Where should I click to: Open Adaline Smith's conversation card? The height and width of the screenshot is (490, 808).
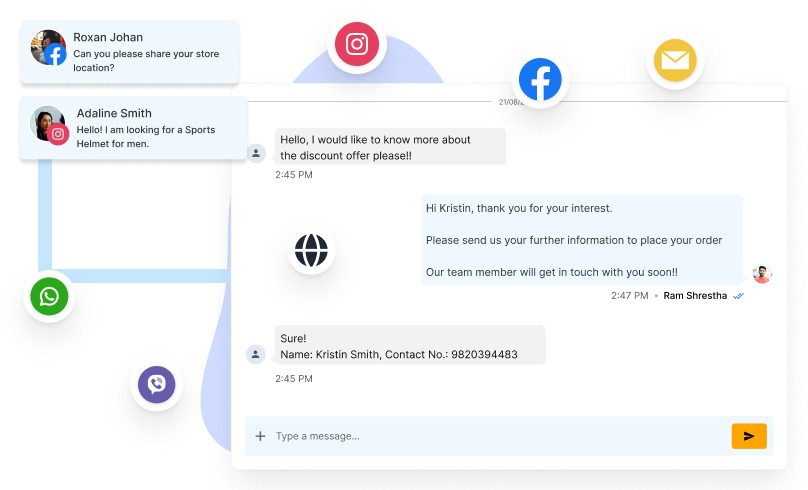pyautogui.click(x=133, y=128)
